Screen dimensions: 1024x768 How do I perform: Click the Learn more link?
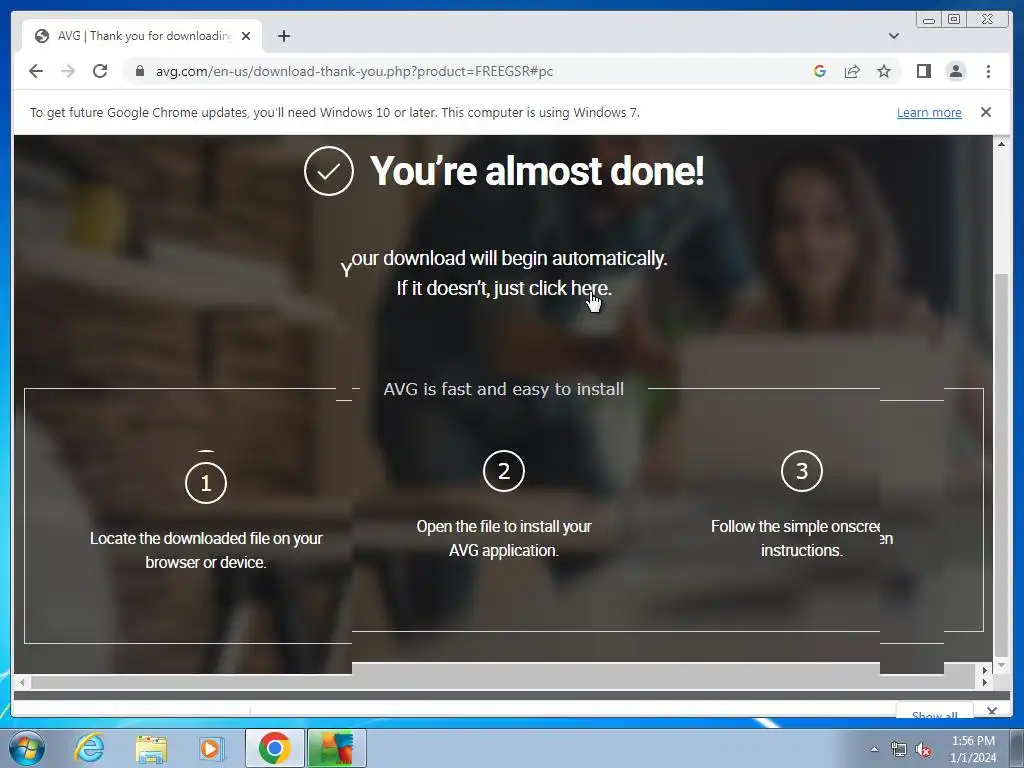(929, 112)
